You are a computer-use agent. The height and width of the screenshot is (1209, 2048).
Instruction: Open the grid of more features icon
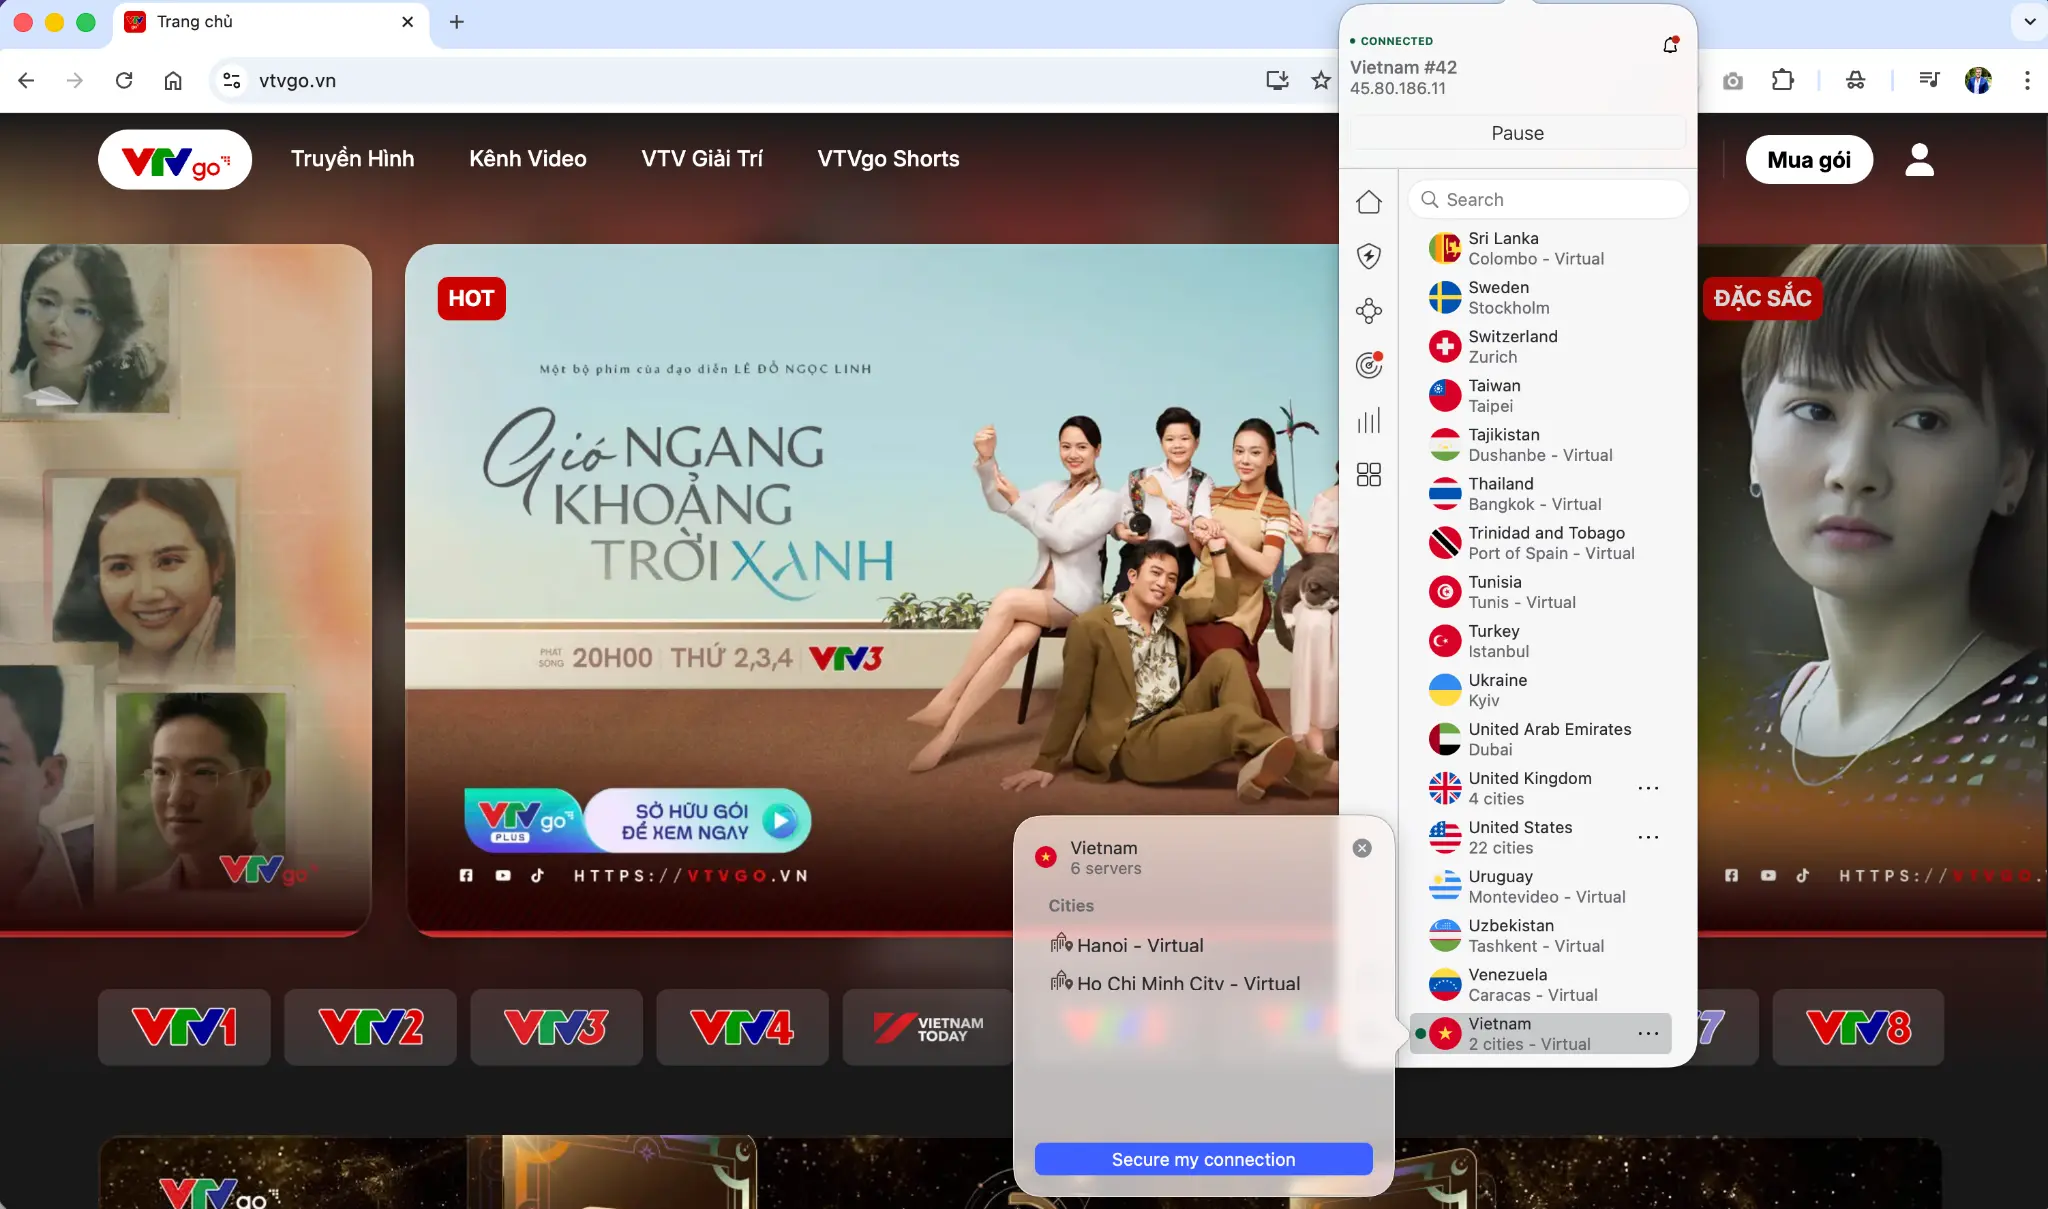(1369, 475)
